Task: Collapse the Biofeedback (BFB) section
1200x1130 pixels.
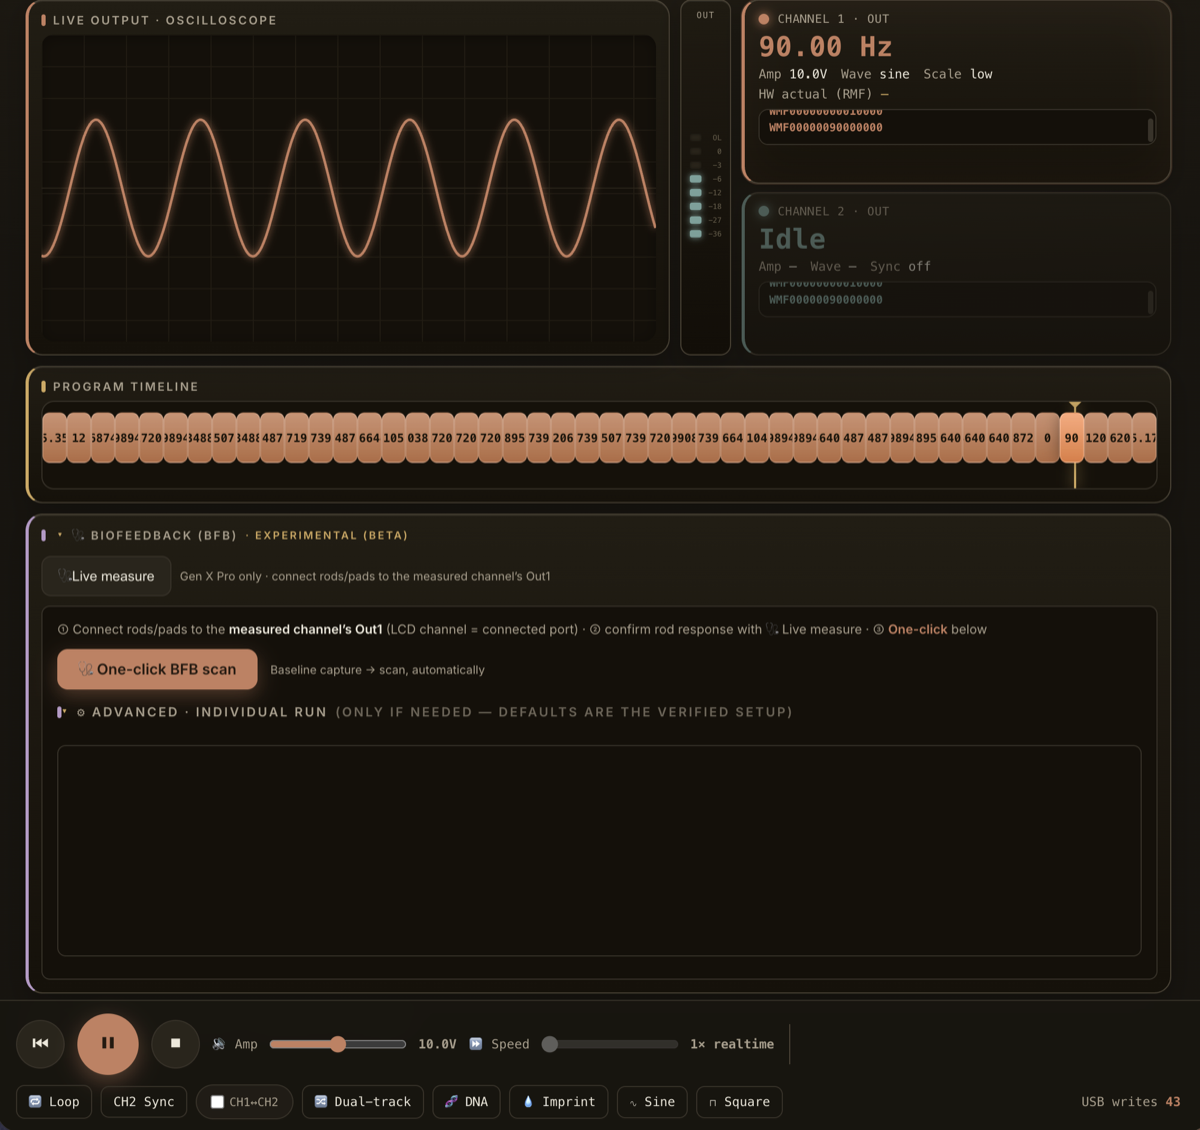Action: 60,535
